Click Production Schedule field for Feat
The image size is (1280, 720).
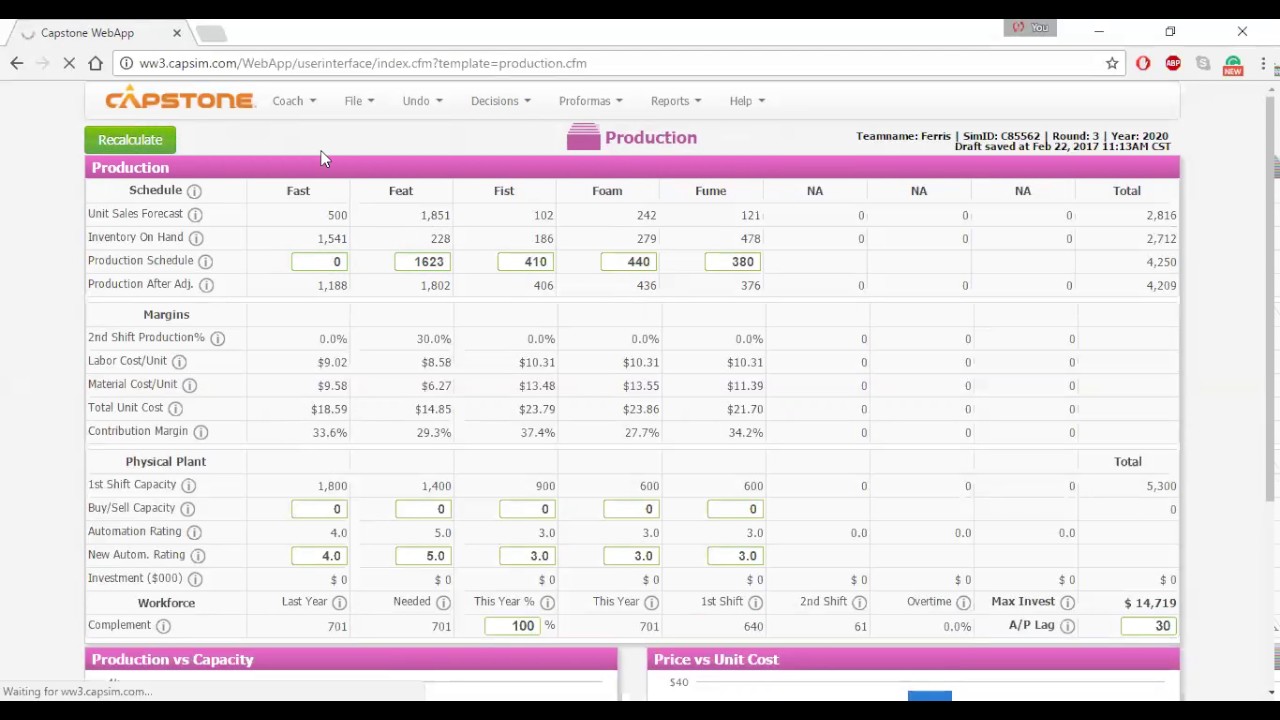(x=423, y=262)
